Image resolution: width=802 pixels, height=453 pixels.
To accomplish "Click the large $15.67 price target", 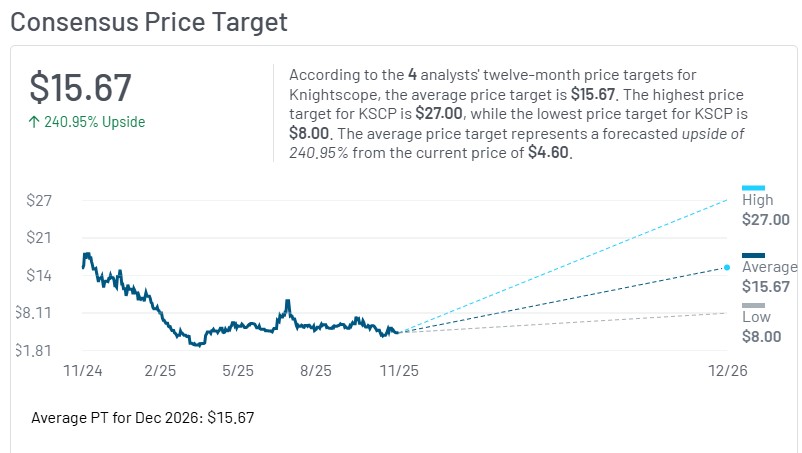I will [x=80, y=87].
